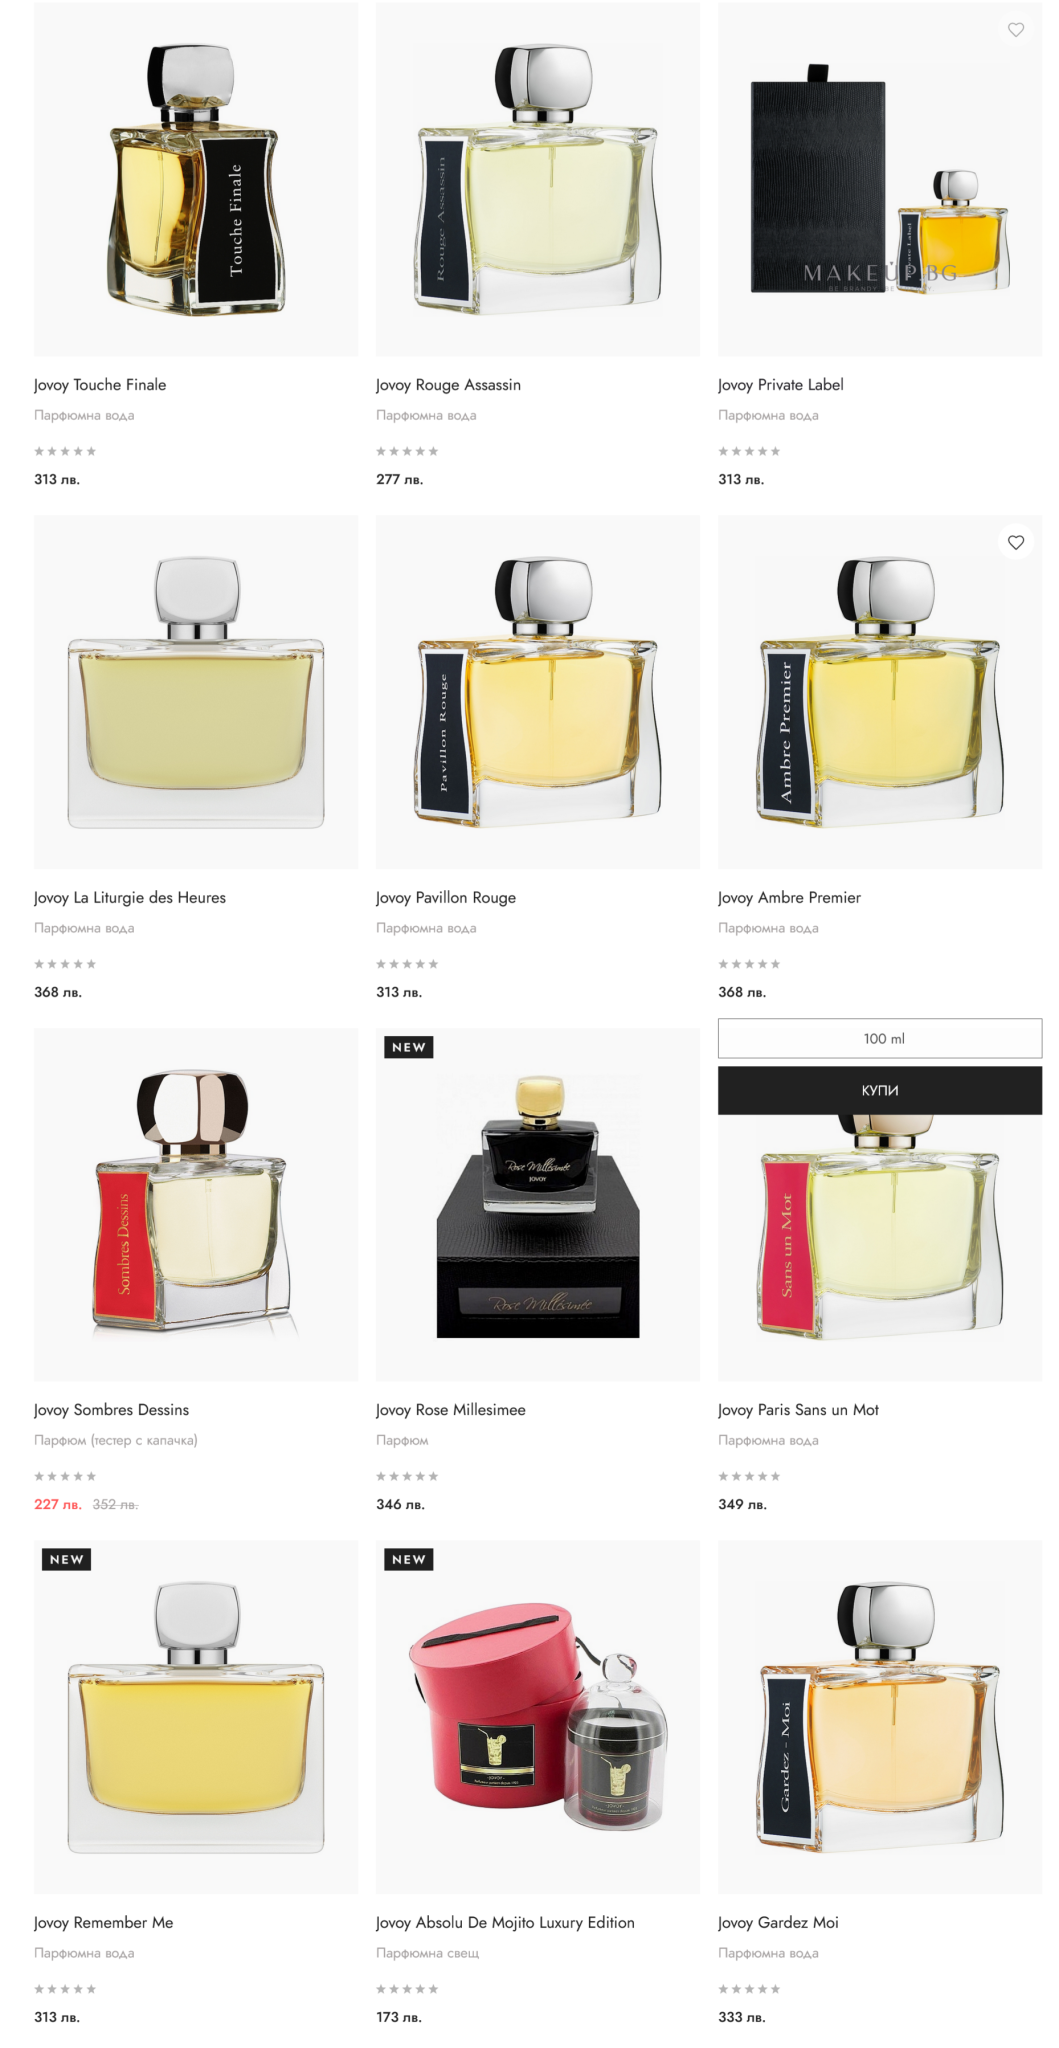The image size is (1059, 2048).
Task: Add Jovoy Ambre Premier to wishlist heart
Action: click(1015, 542)
